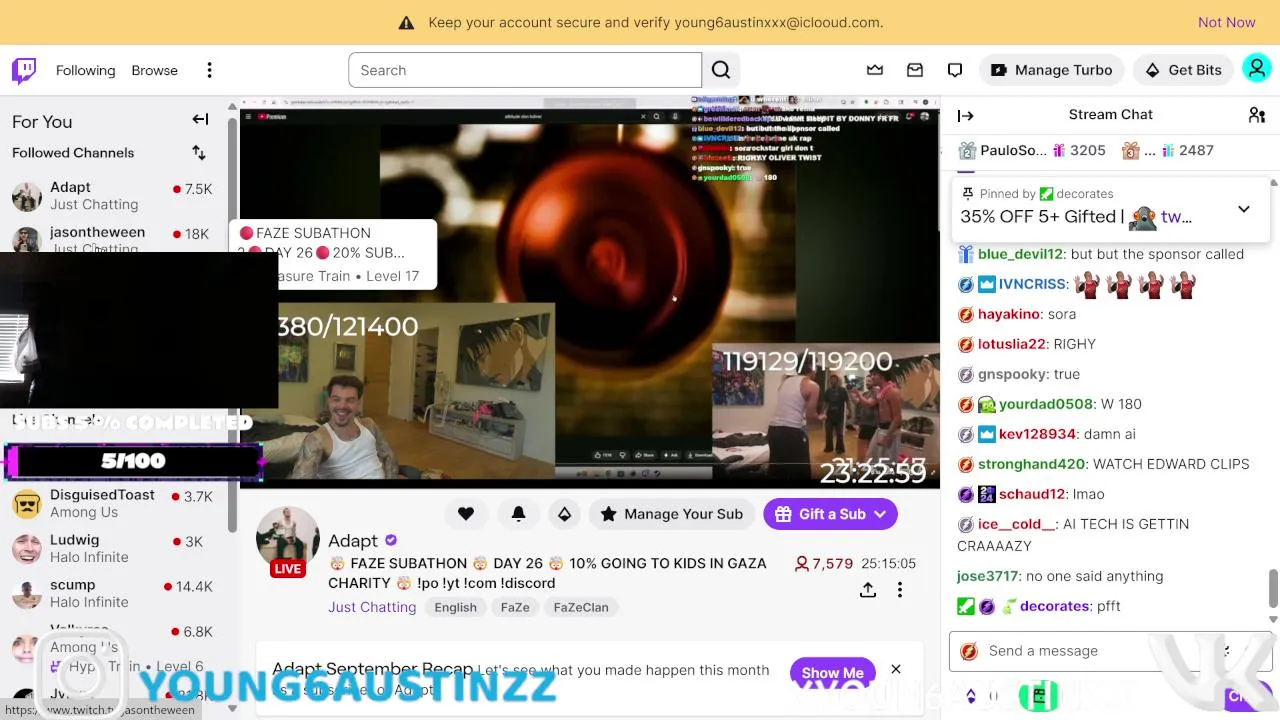Viewport: 1280px width, 720px height.
Task: Click username jose3717 in chat
Action: tap(987, 576)
